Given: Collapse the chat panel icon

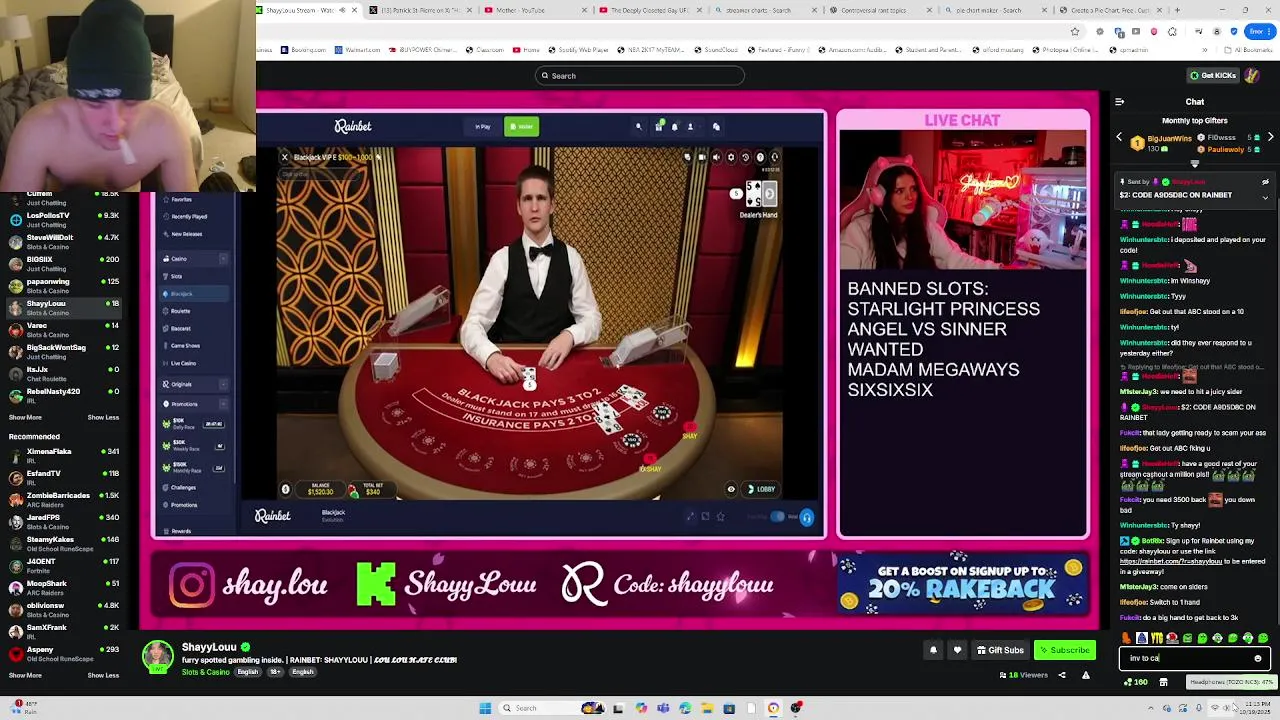Looking at the screenshot, I should click(1119, 101).
